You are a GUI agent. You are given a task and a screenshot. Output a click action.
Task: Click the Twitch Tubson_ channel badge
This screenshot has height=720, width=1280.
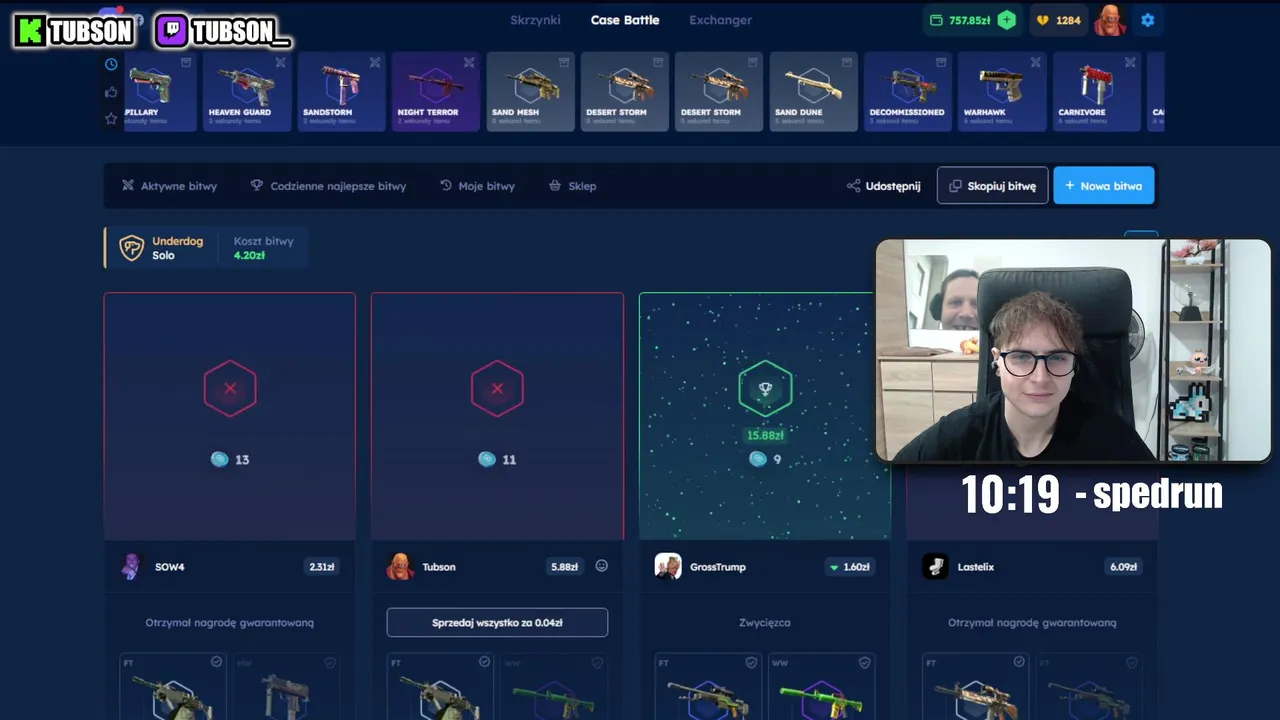(x=223, y=31)
